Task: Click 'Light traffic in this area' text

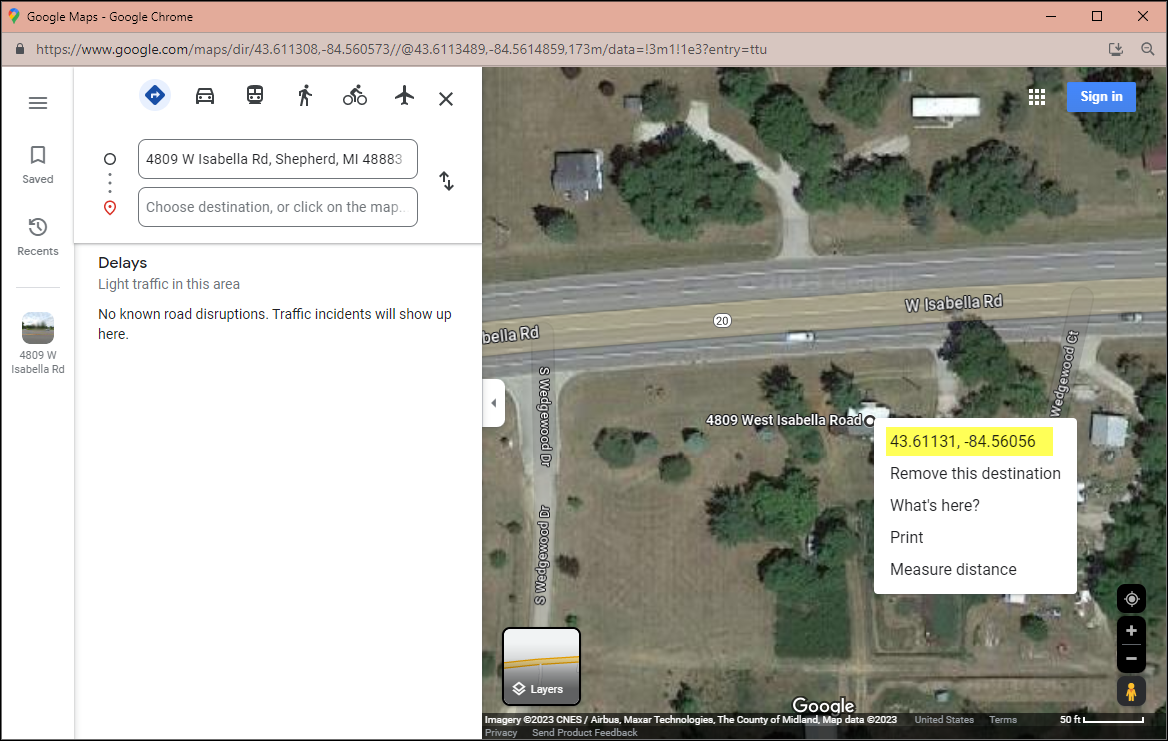Action: (x=169, y=284)
